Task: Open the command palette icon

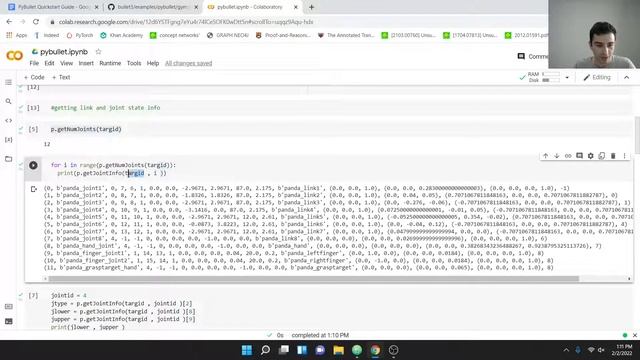Action: point(9,307)
